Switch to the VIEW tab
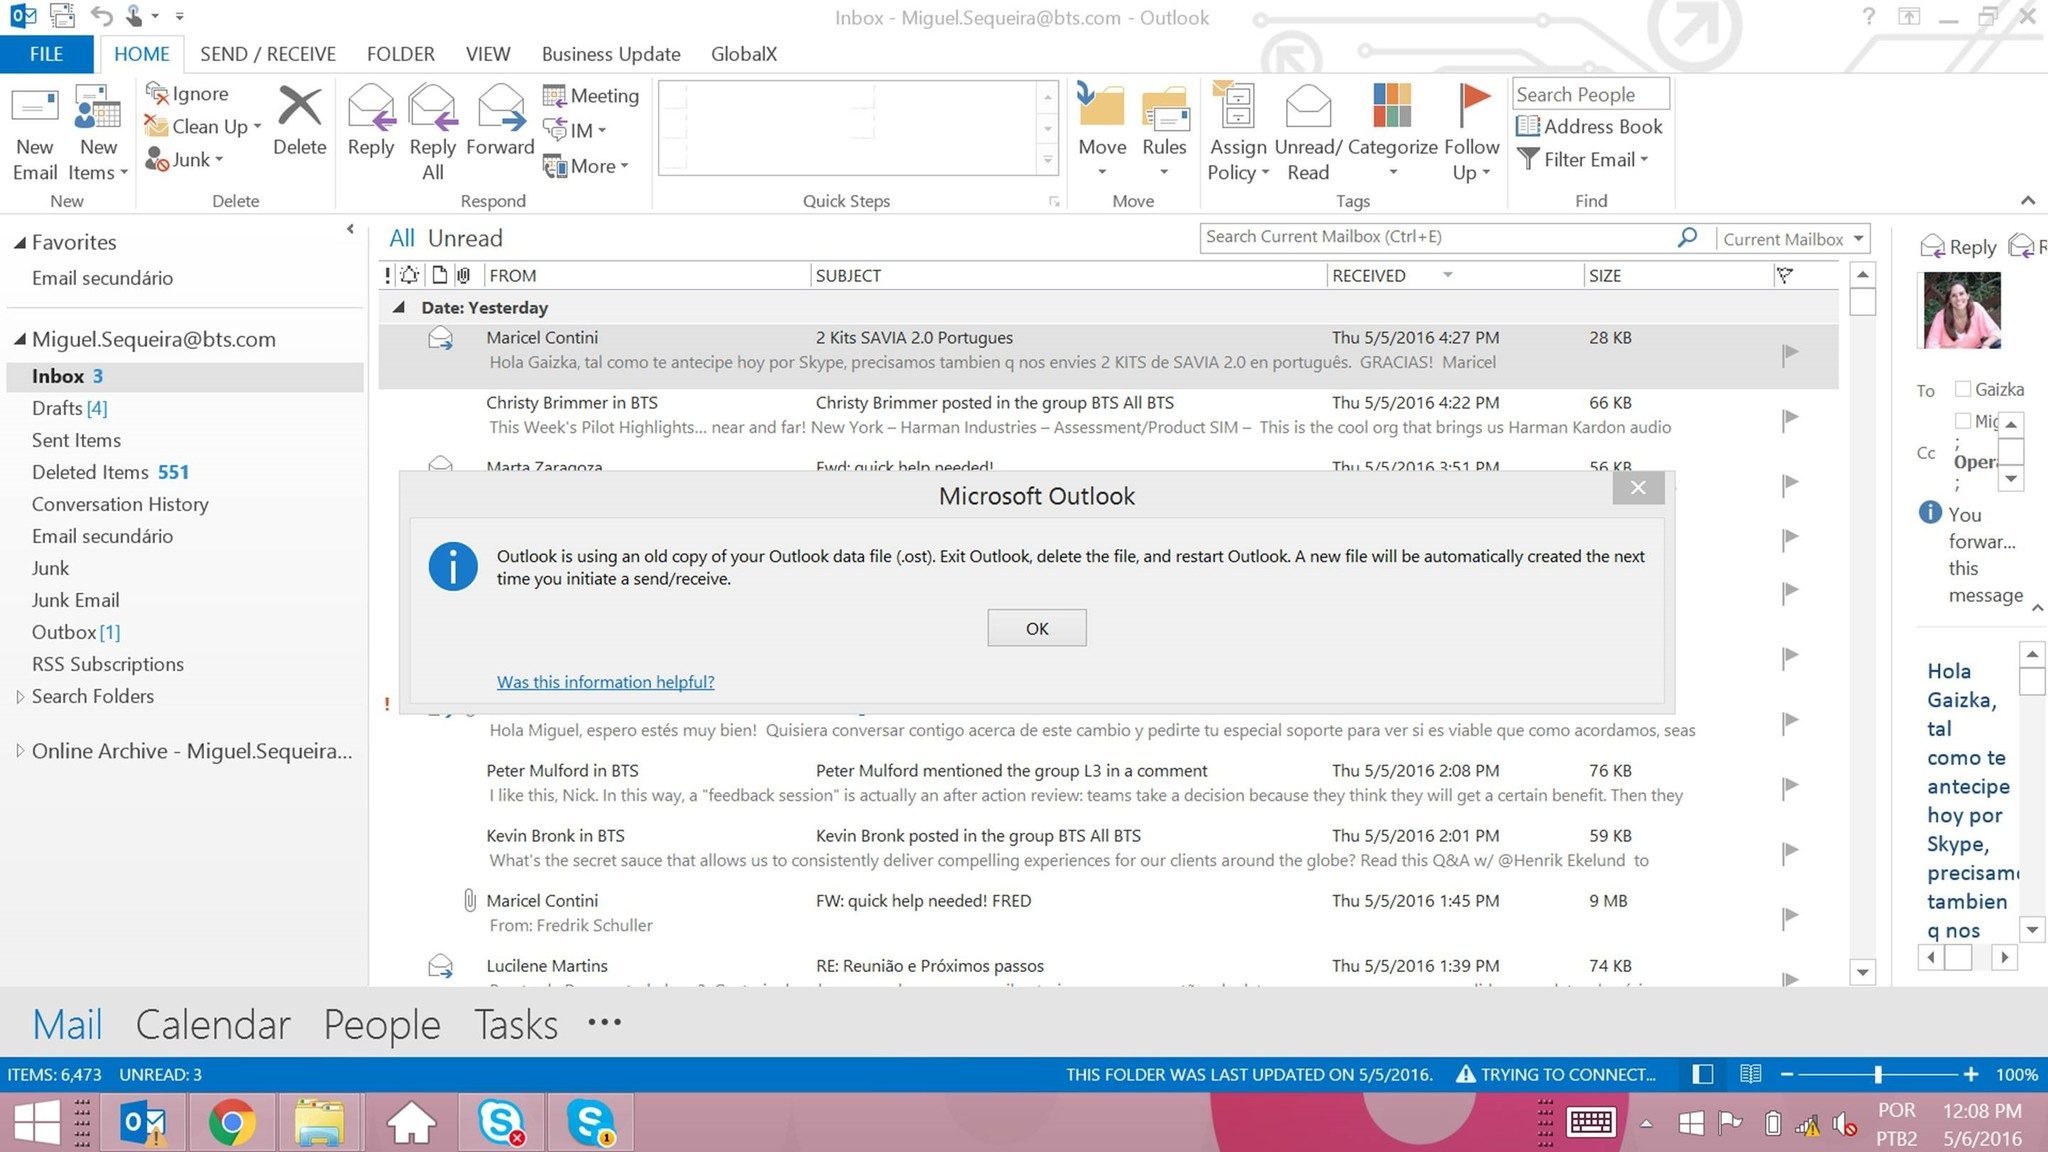 pos(488,54)
